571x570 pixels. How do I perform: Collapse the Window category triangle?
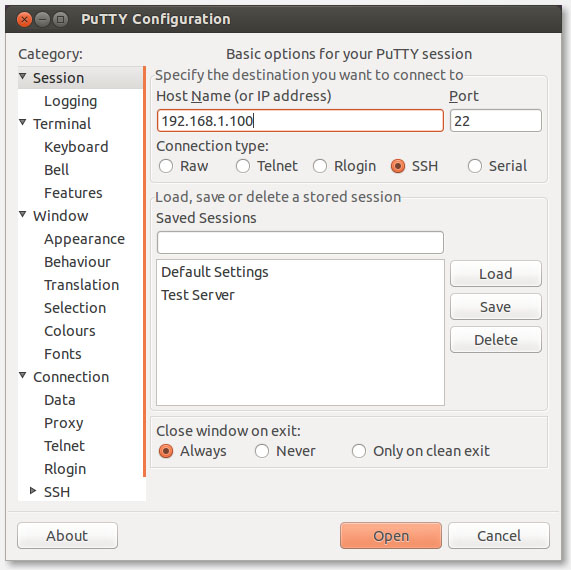pos(23,215)
